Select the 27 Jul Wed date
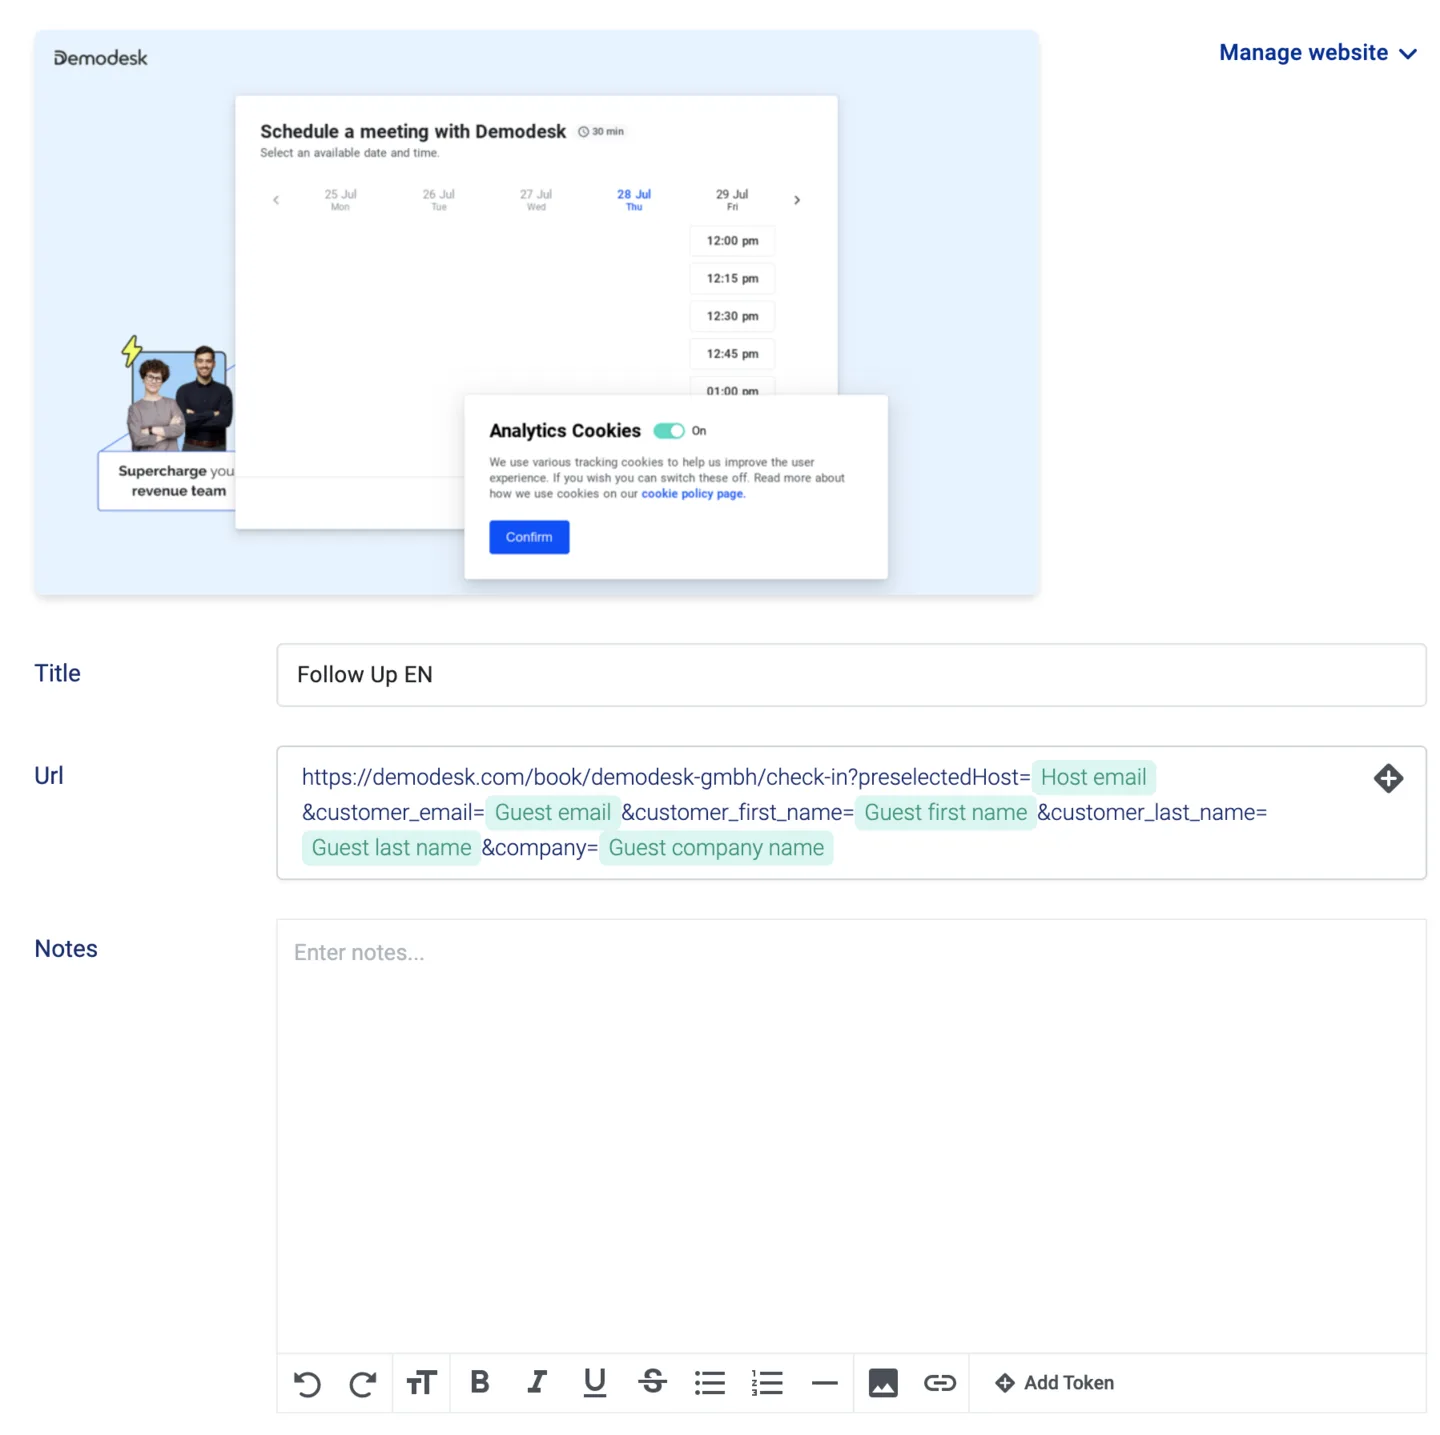Image resolution: width=1440 pixels, height=1435 pixels. coord(536,199)
